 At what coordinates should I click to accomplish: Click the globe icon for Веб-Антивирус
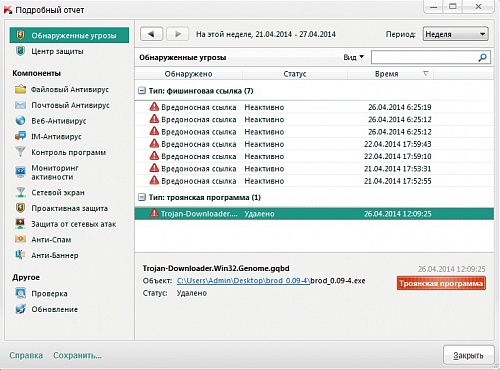(x=21, y=120)
